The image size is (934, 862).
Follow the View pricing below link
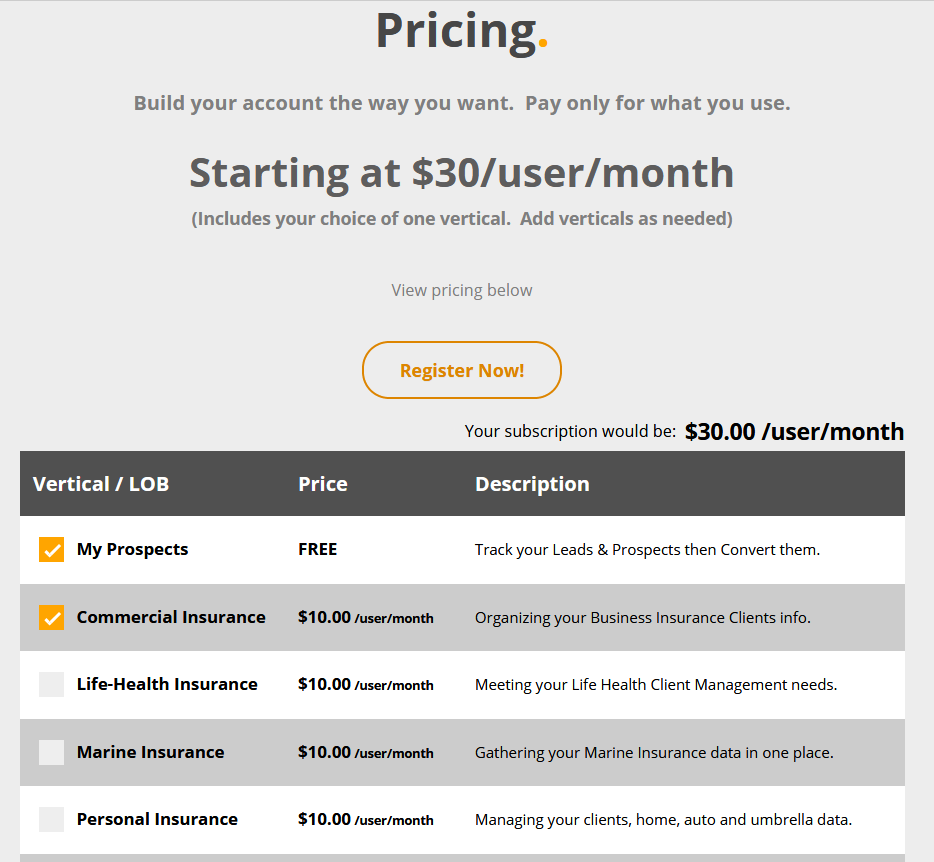tap(462, 290)
